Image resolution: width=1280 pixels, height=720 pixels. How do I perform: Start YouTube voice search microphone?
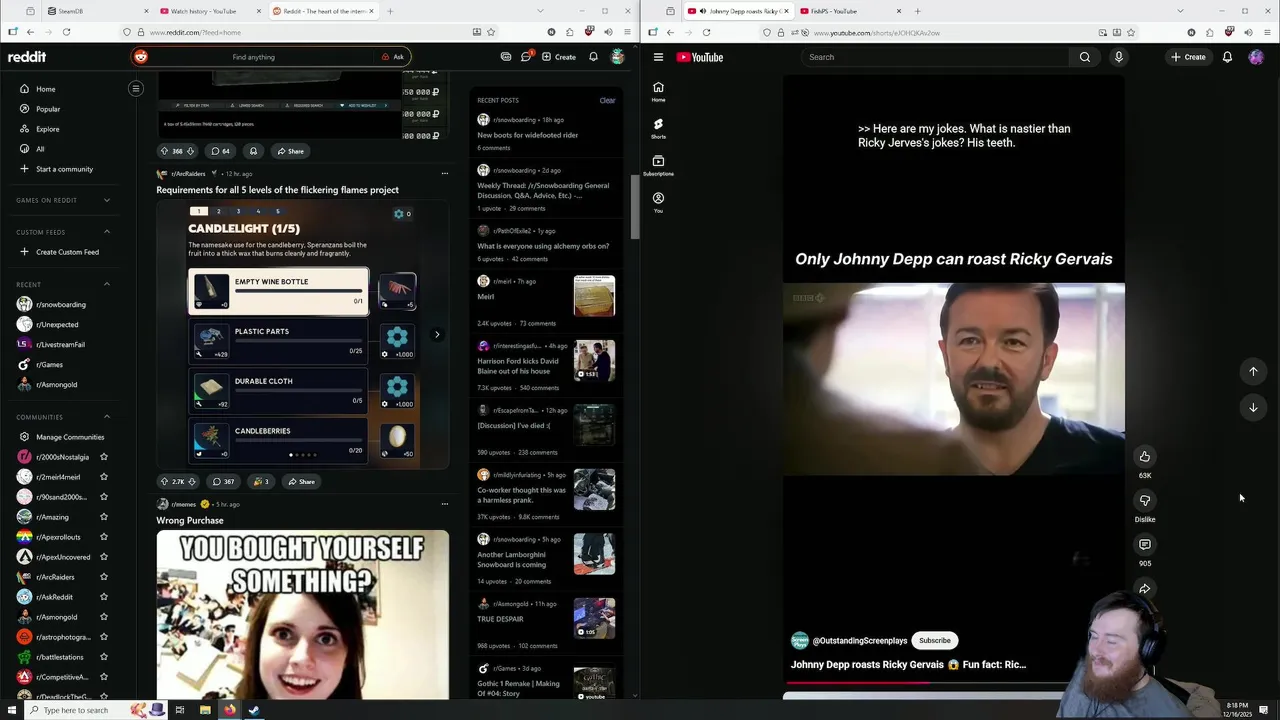1119,57
